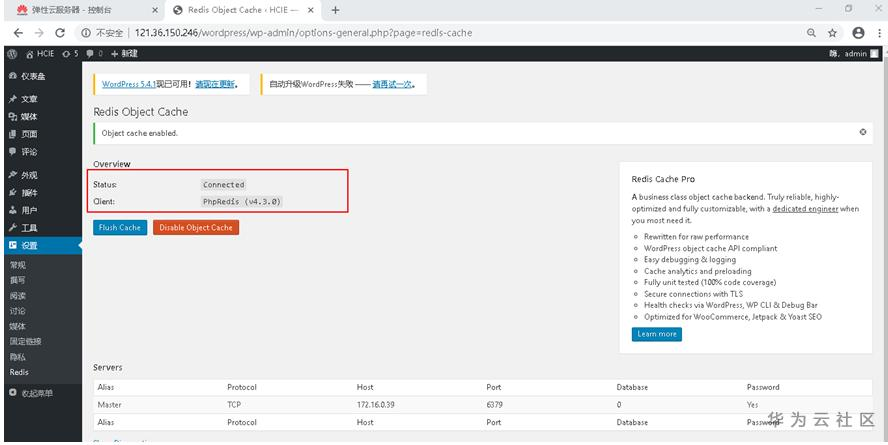Viewport: 888px width, 445px height.
Task: Click the dedicated engineer link
Action: [x=805, y=209]
